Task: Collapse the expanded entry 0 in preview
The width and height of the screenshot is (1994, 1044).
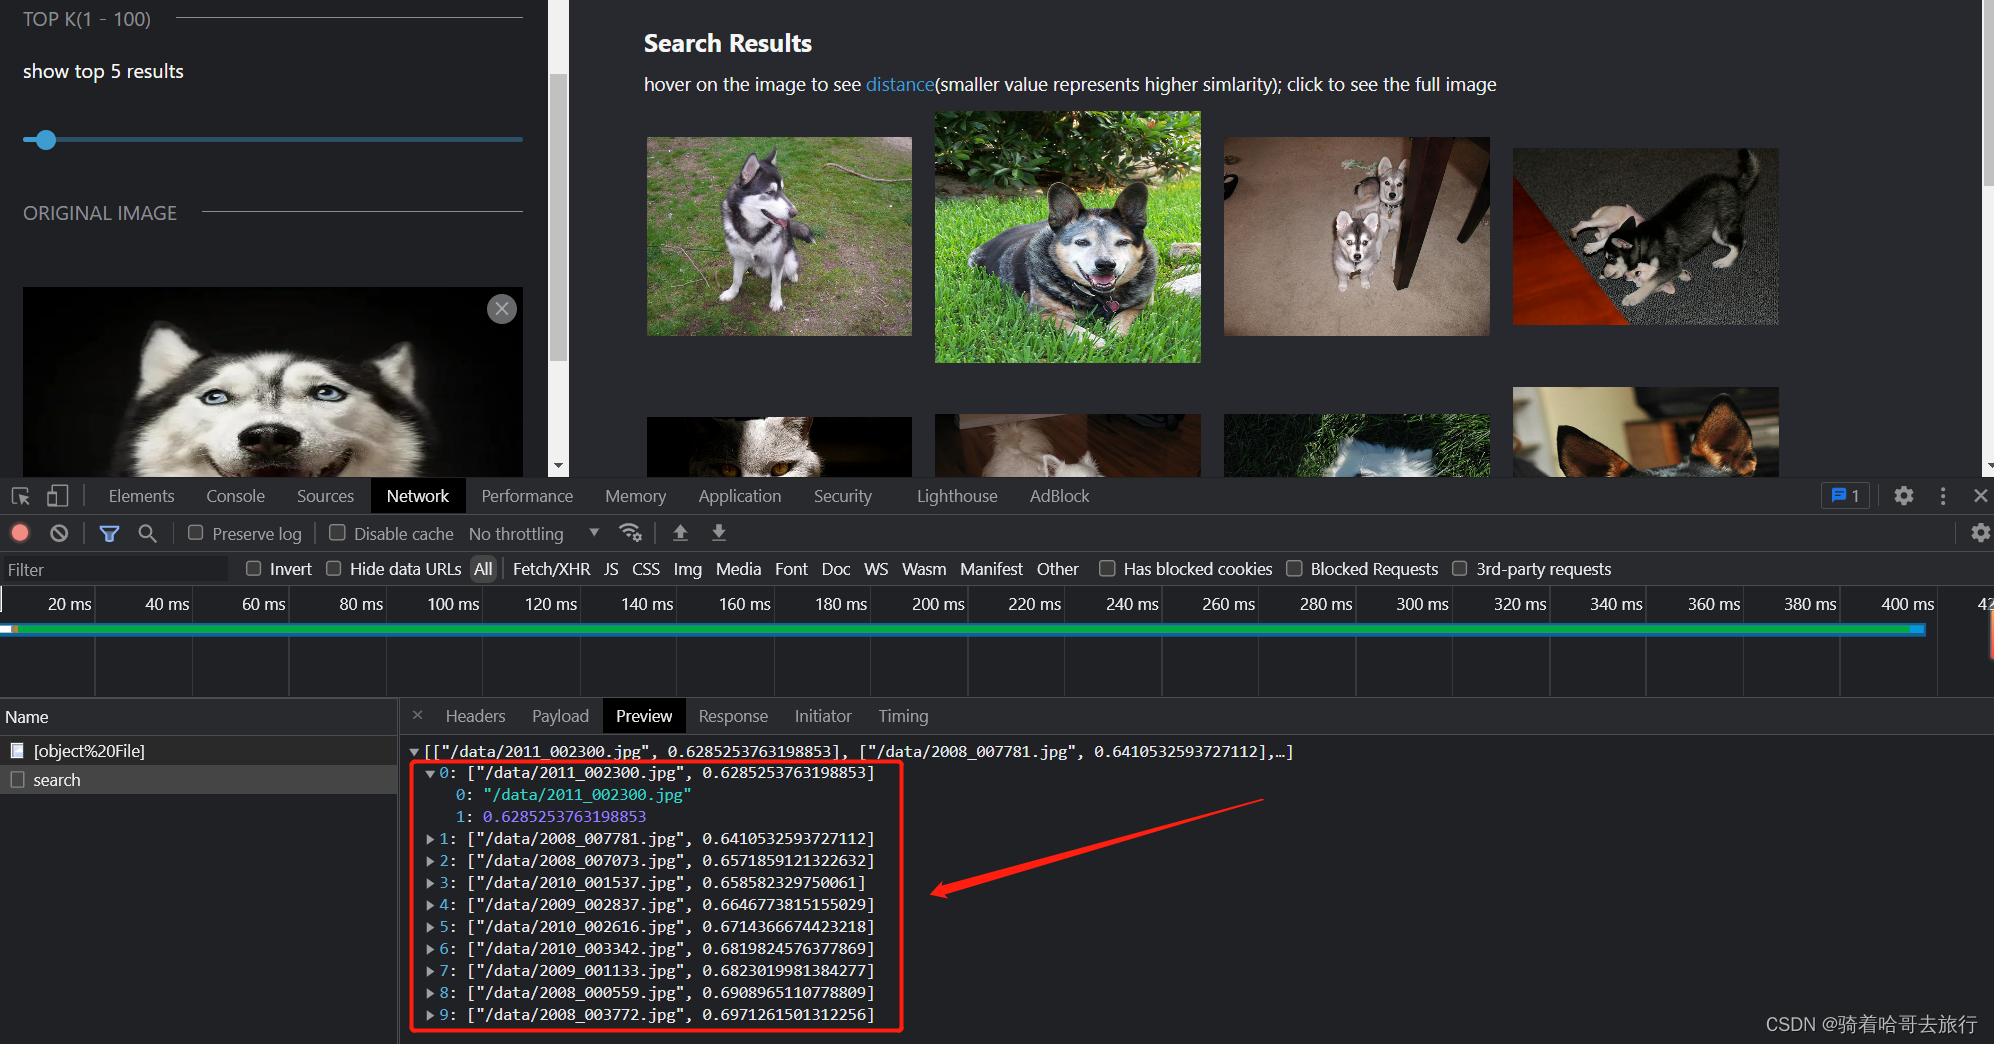Action: [430, 773]
